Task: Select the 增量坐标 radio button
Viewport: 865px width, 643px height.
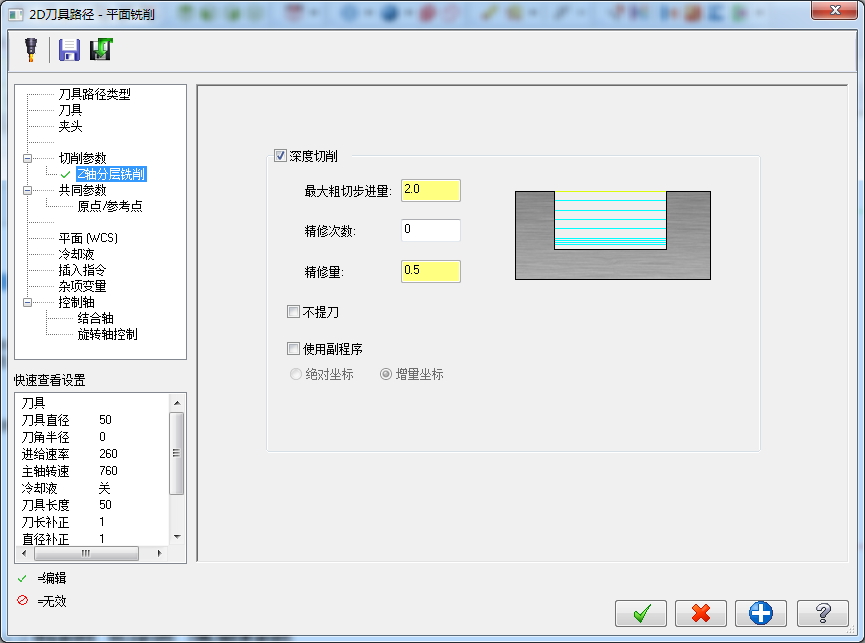Action: [x=384, y=375]
